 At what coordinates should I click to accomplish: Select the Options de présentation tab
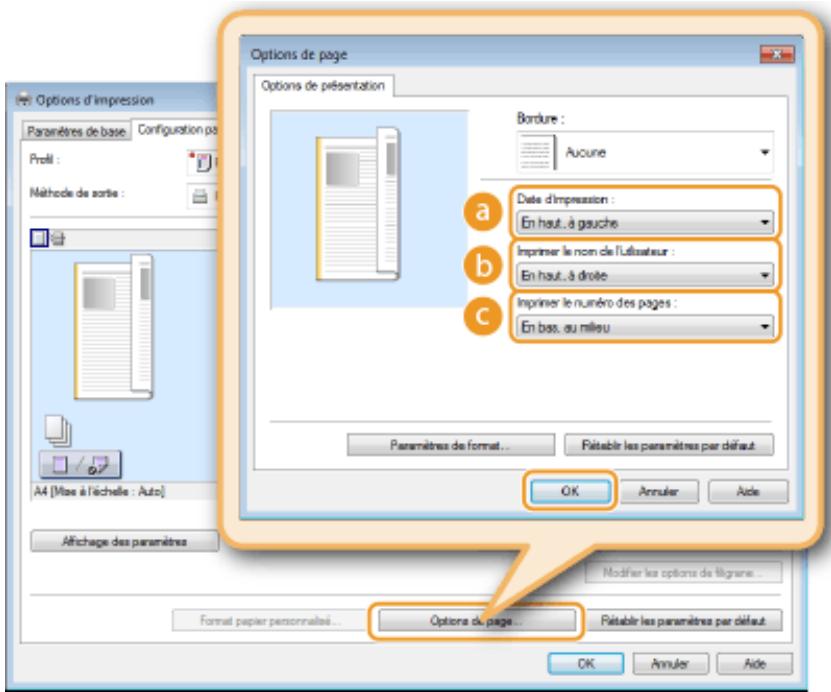pos(323,86)
